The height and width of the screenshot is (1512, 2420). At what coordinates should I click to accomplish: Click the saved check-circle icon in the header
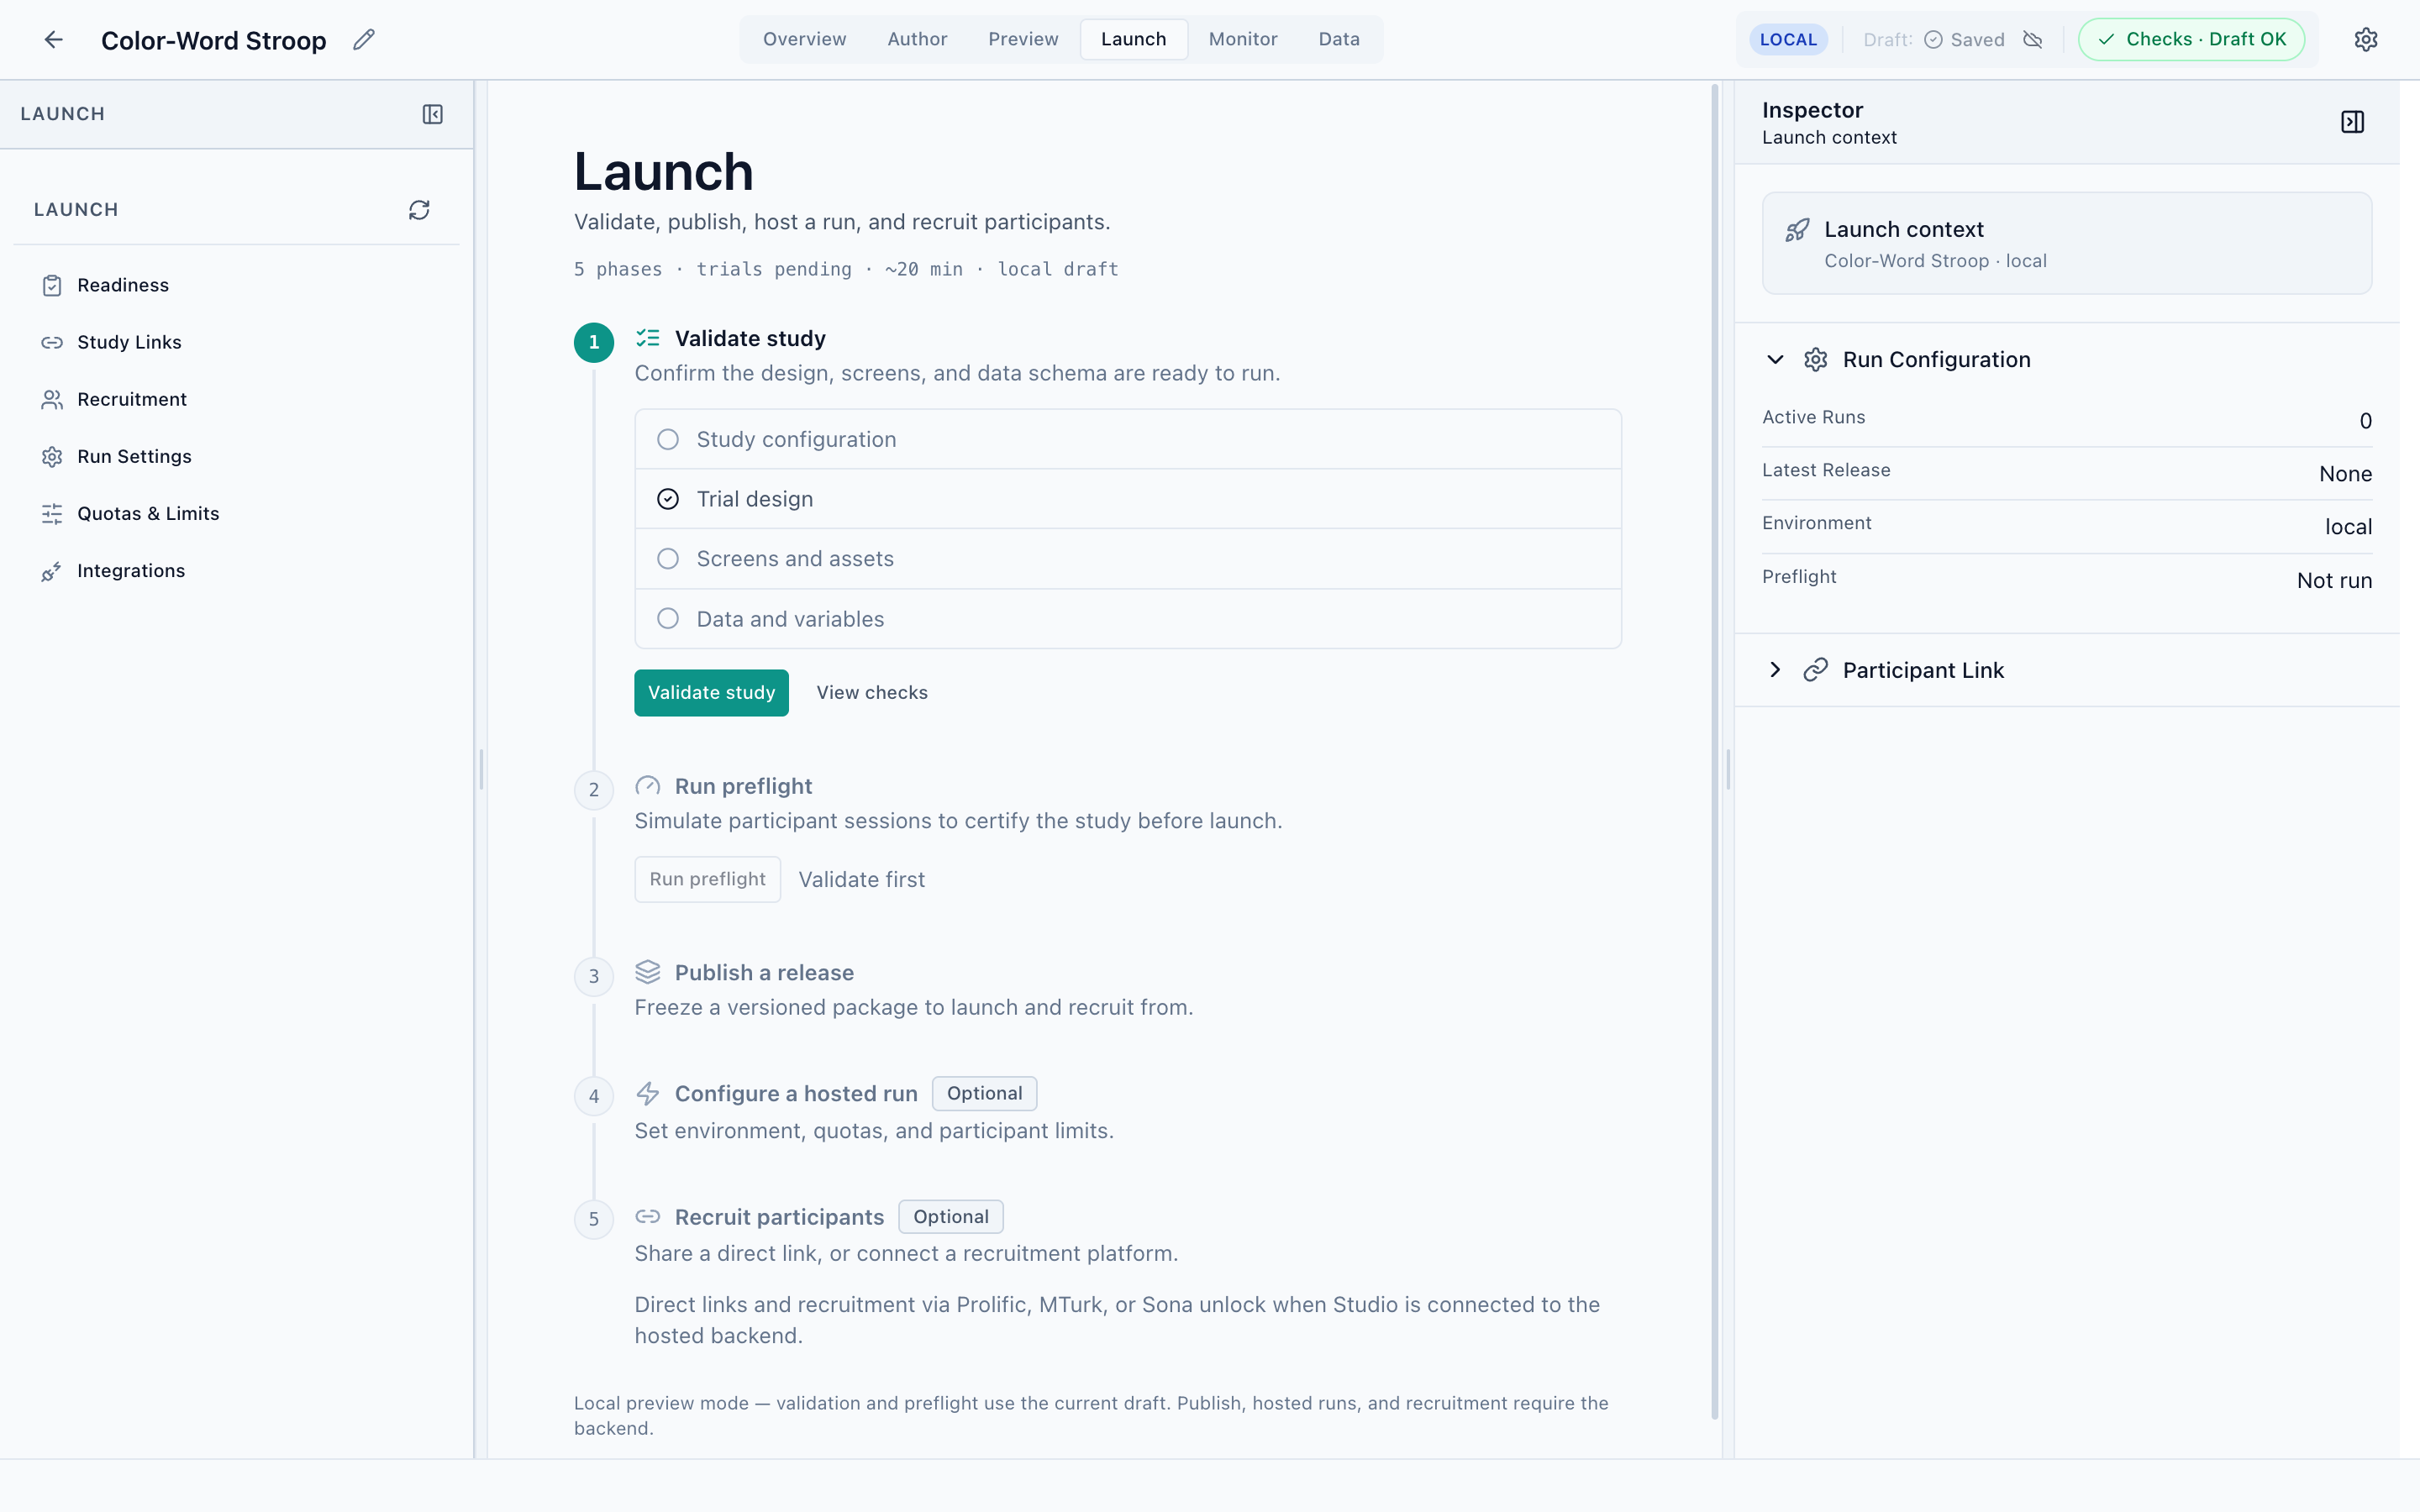pos(1933,39)
